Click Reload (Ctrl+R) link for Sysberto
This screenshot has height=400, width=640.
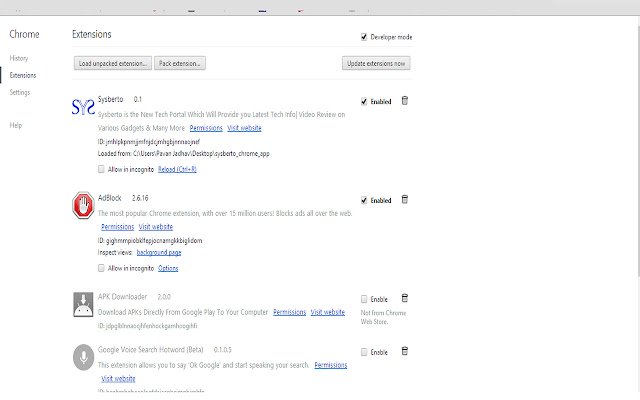tap(177, 169)
